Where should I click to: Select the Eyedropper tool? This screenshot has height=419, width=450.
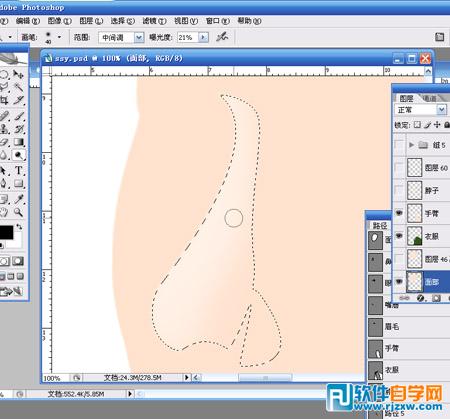pyautogui.click(x=19, y=199)
